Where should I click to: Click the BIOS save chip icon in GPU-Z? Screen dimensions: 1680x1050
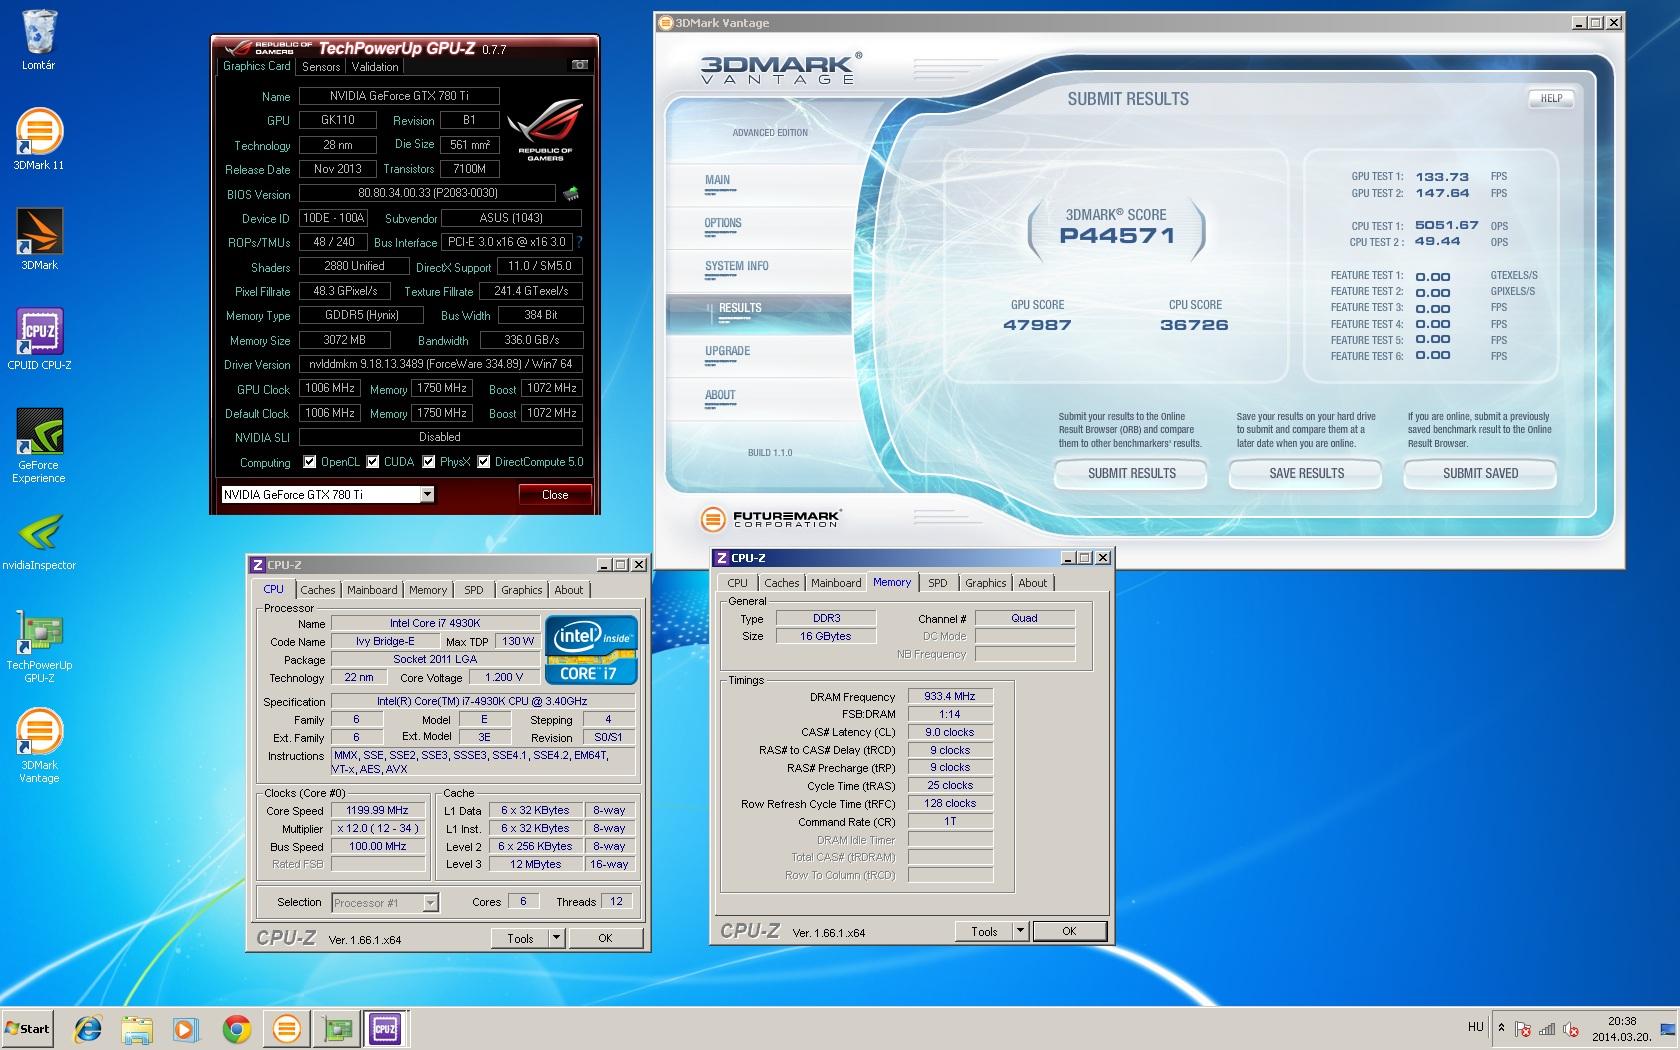[x=571, y=193]
